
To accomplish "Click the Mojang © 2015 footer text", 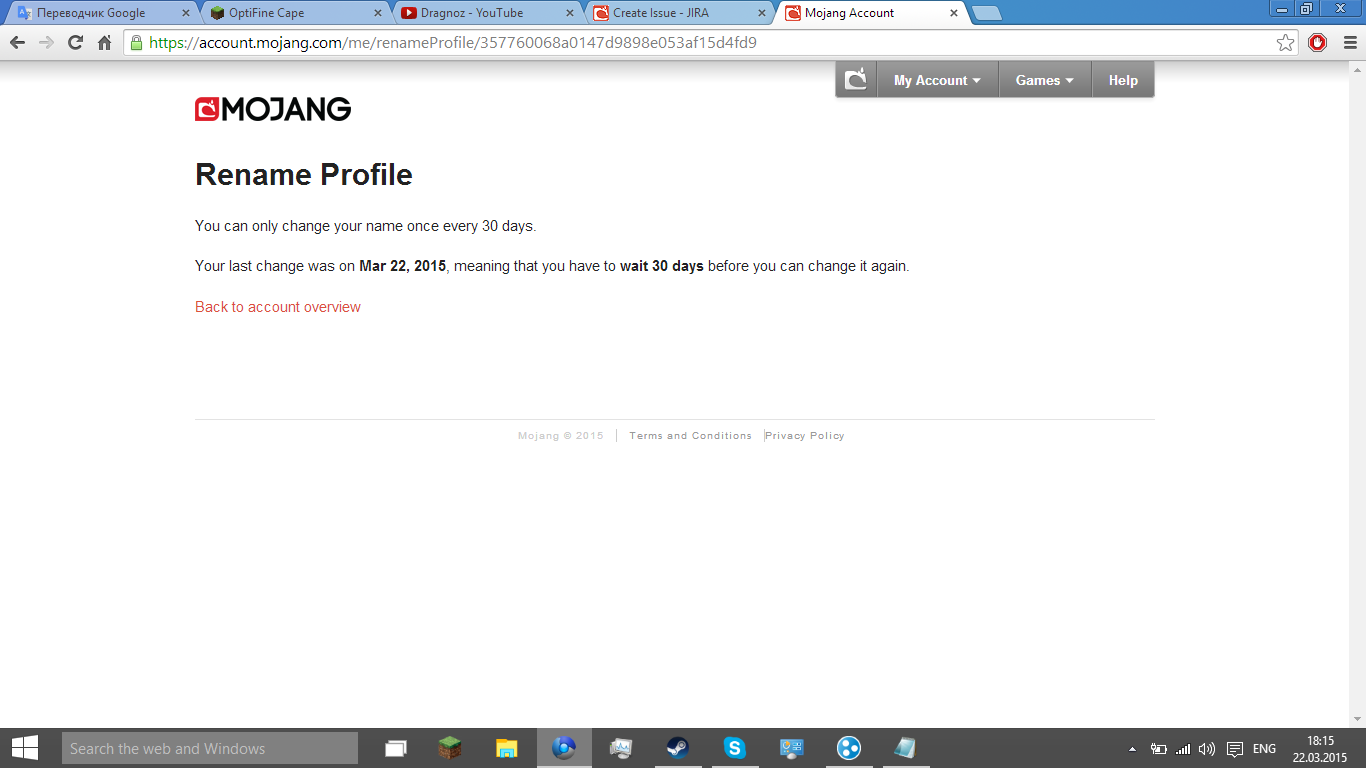I will [561, 436].
